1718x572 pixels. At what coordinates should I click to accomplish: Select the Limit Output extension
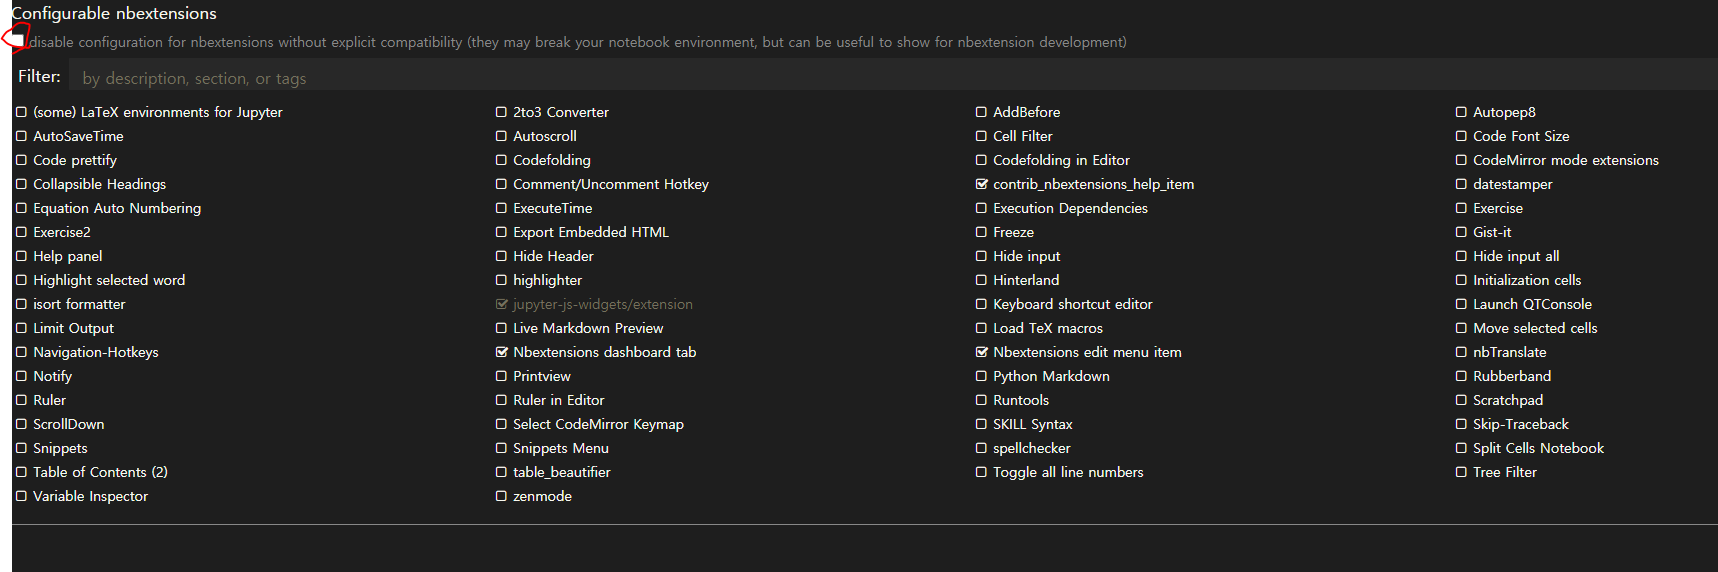tap(73, 328)
